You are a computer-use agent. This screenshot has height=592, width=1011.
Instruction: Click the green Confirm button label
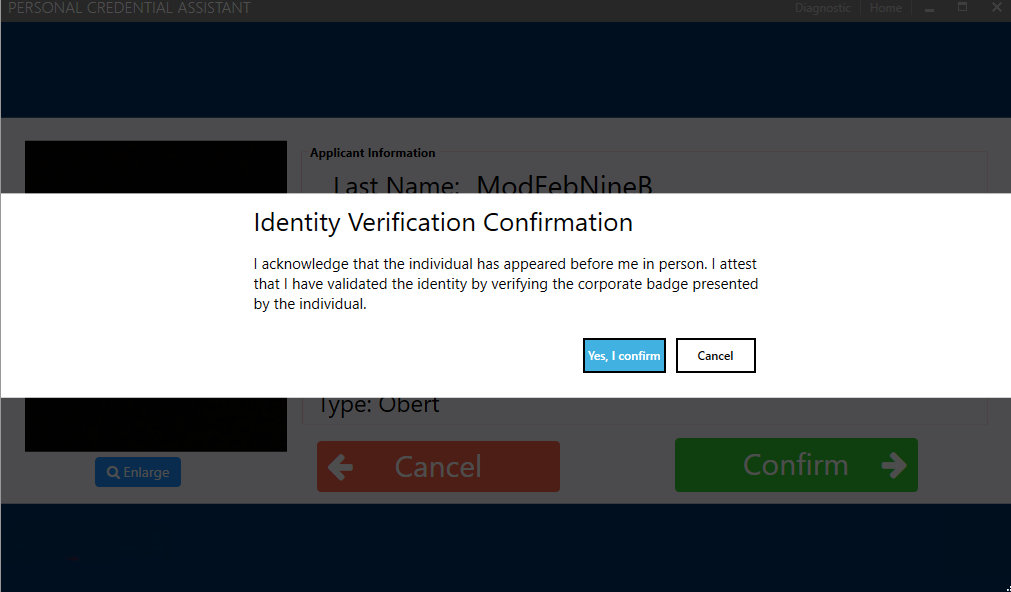(x=795, y=465)
